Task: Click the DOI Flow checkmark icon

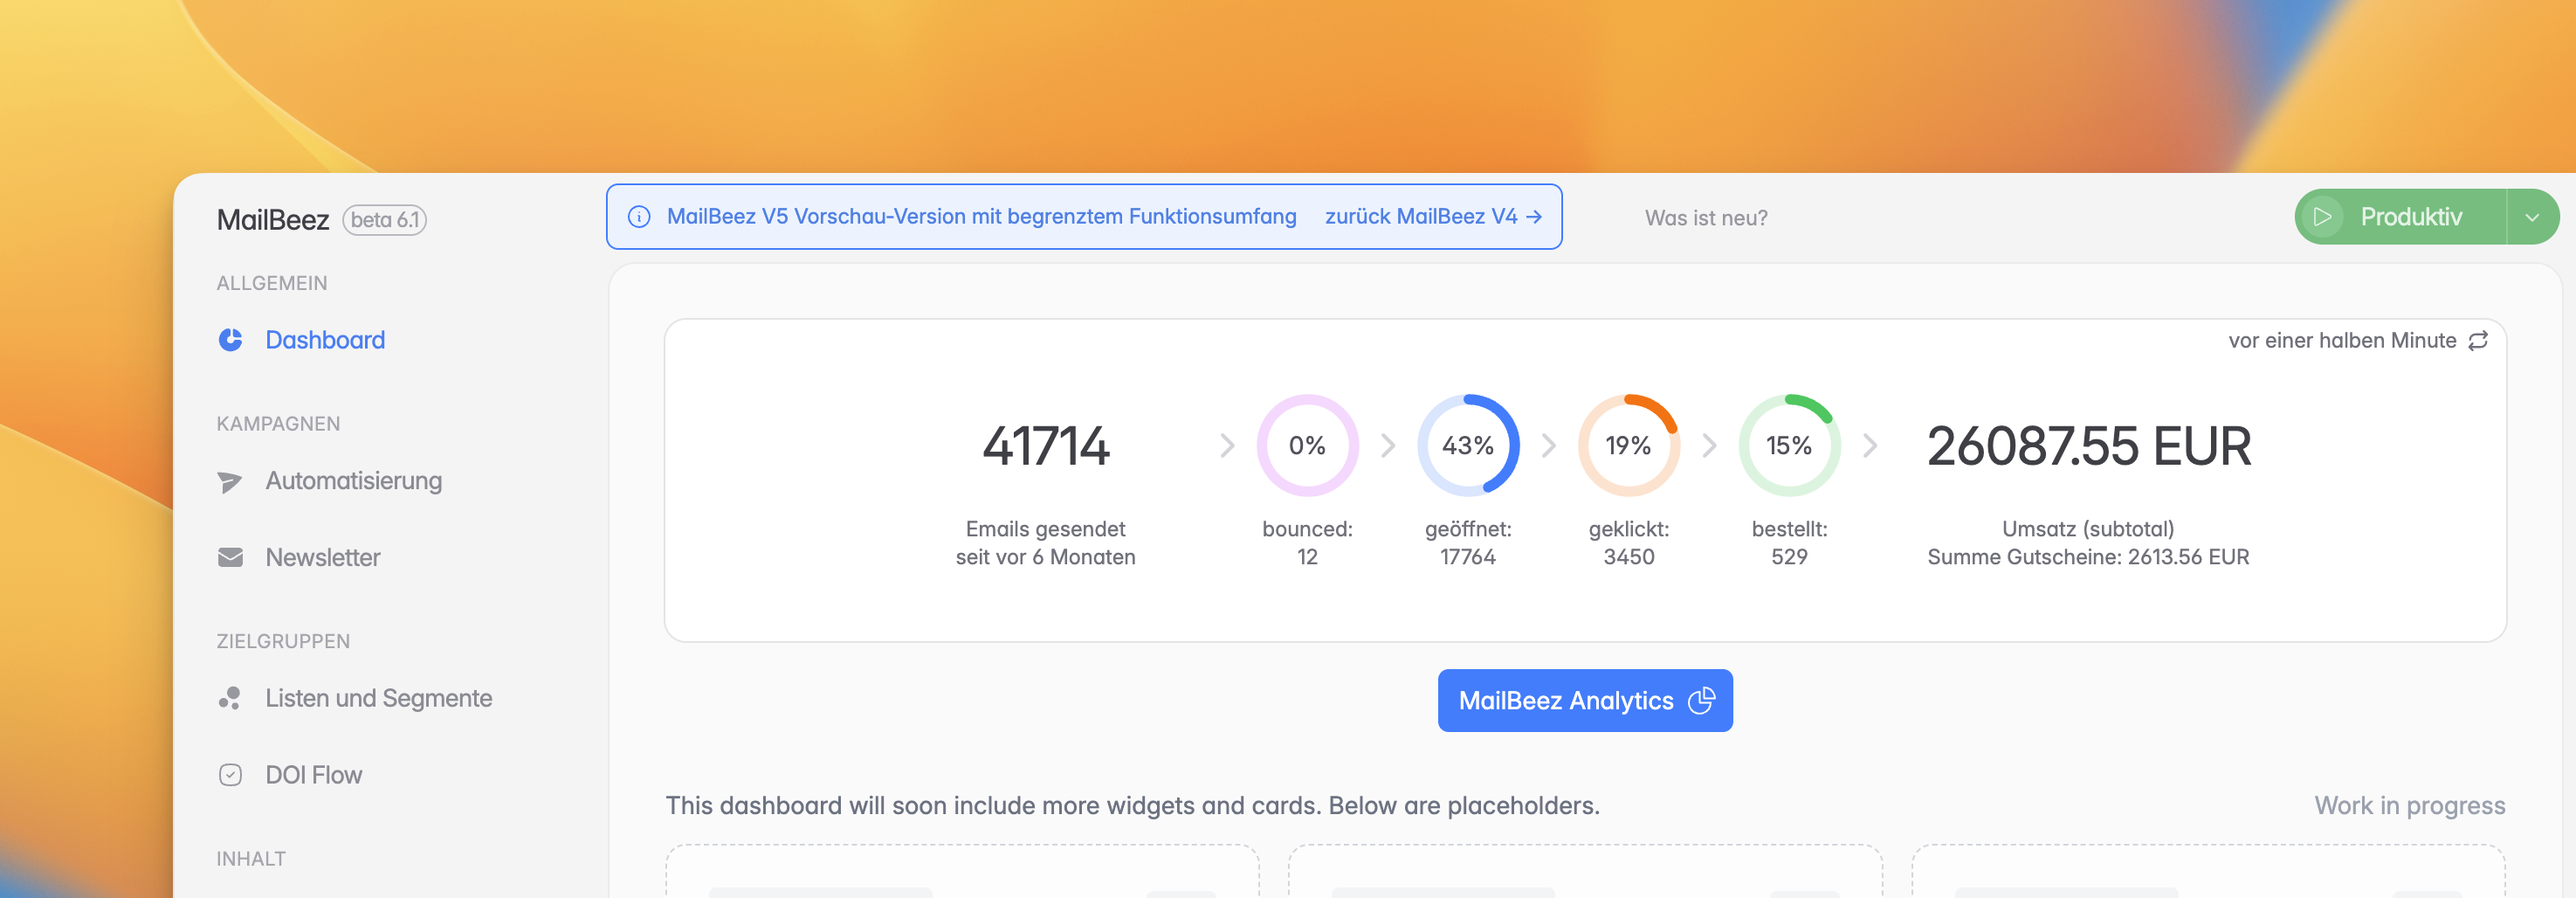Action: 230,775
